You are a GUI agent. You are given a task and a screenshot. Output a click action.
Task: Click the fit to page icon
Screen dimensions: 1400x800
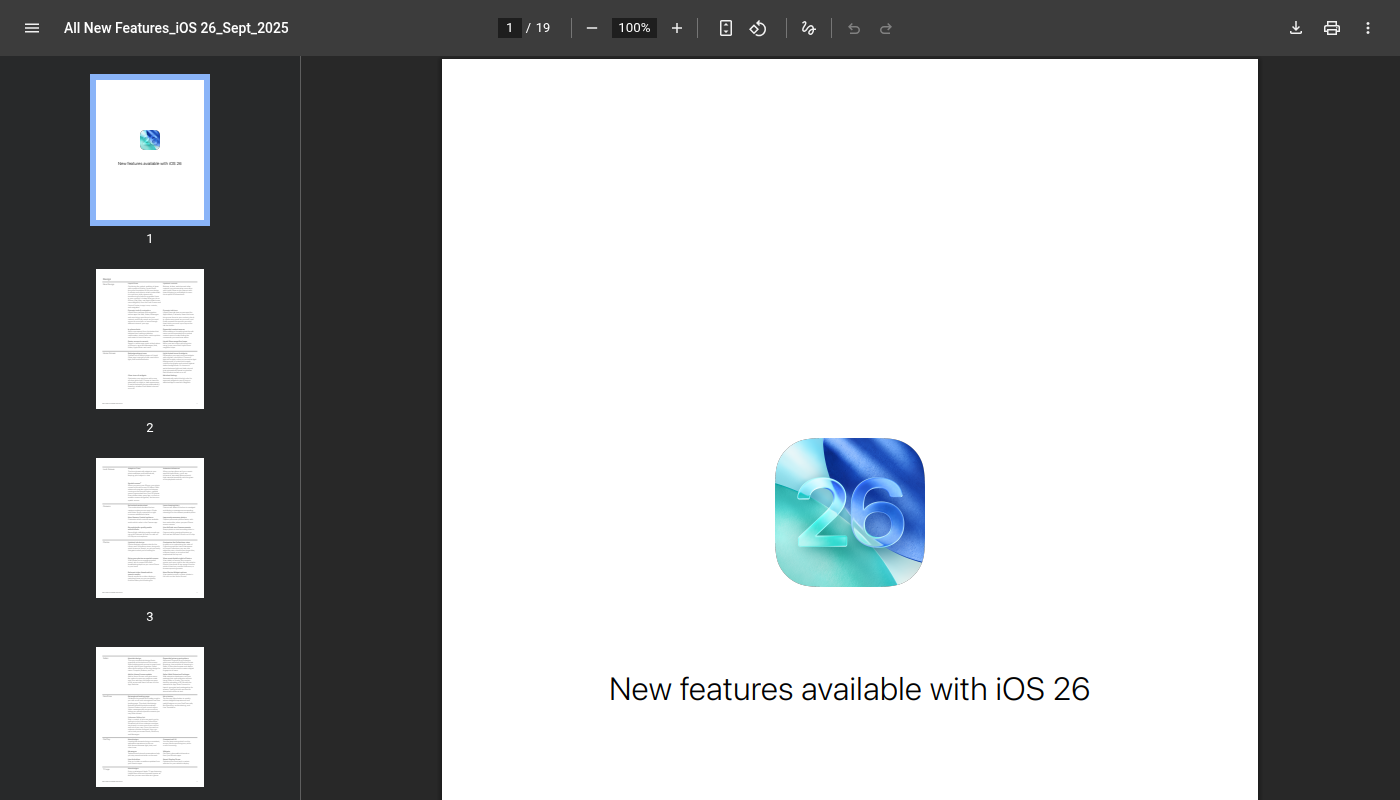tap(726, 28)
